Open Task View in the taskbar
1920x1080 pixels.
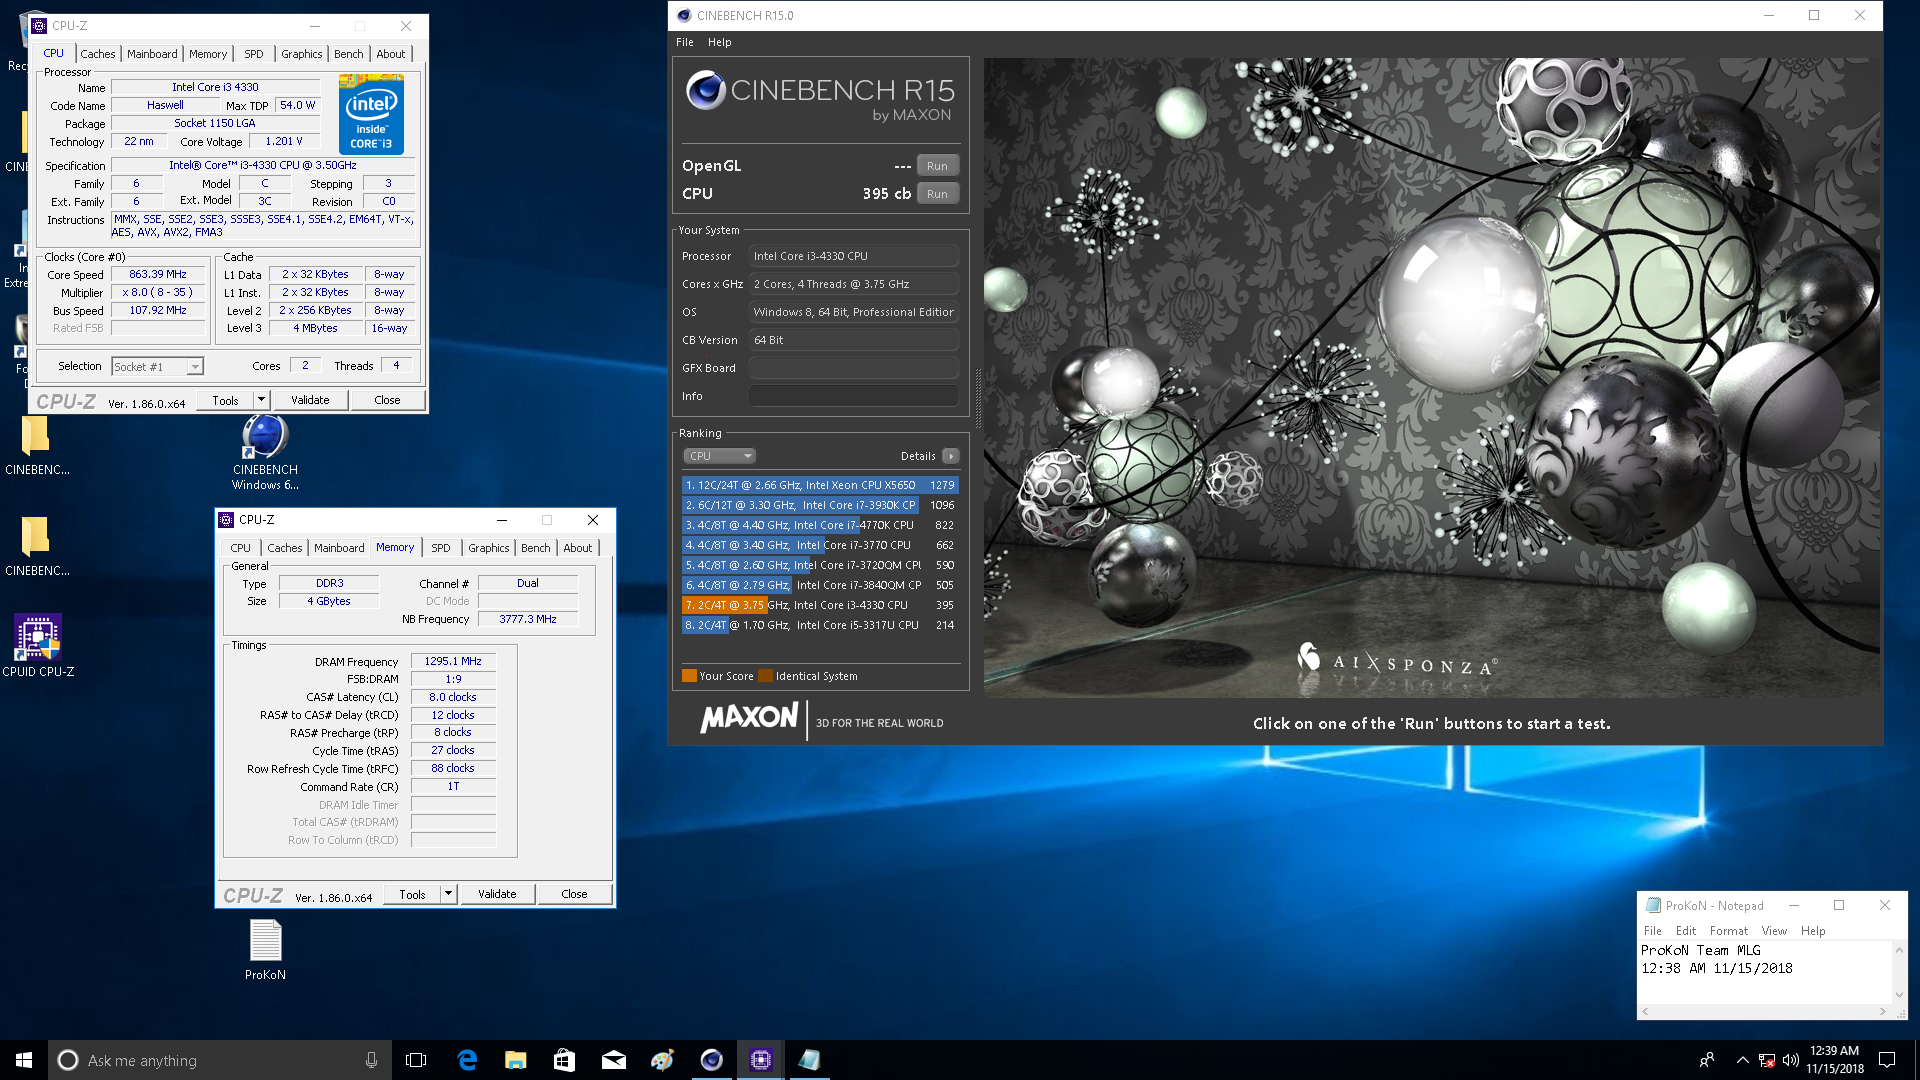click(x=416, y=1060)
